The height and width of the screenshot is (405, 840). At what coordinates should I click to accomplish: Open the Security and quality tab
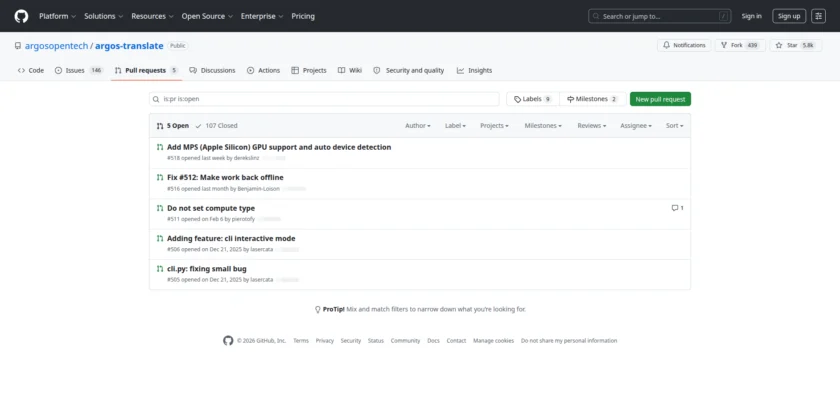[409, 70]
